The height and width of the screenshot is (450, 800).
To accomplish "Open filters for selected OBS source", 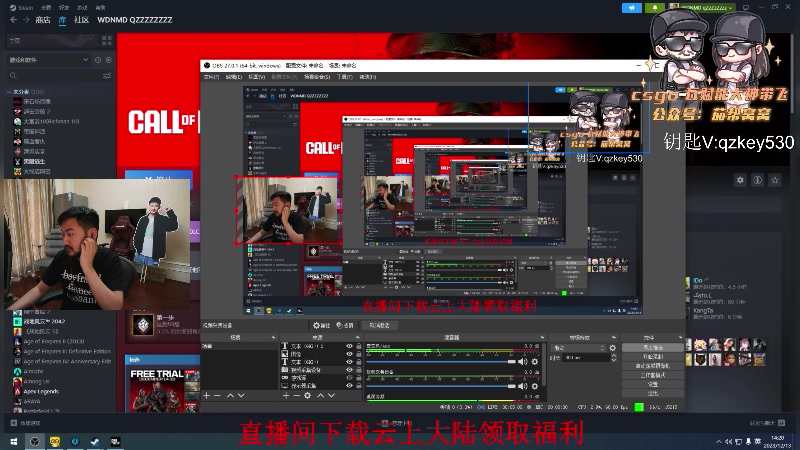I will [345, 326].
